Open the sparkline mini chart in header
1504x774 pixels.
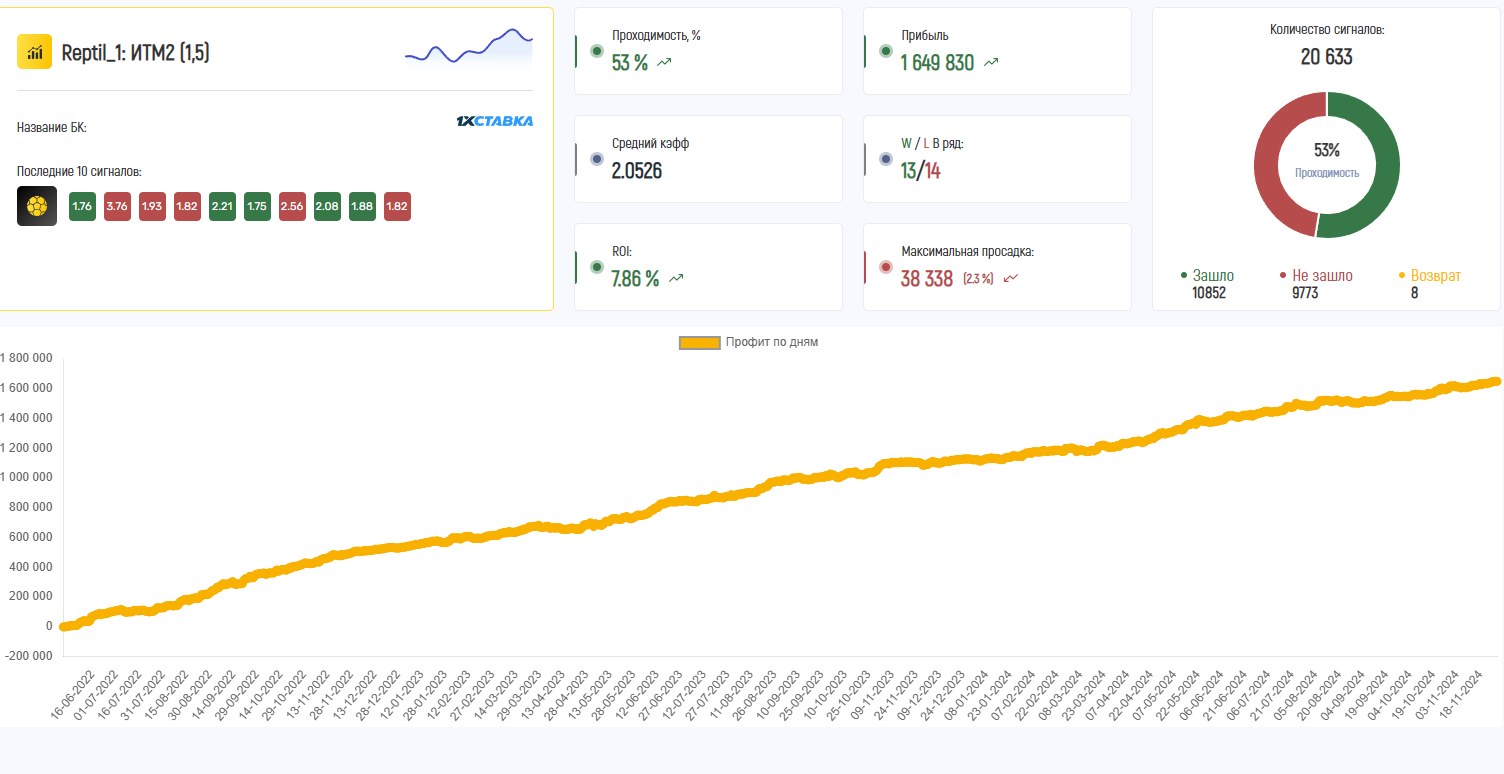pyautogui.click(x=468, y=49)
